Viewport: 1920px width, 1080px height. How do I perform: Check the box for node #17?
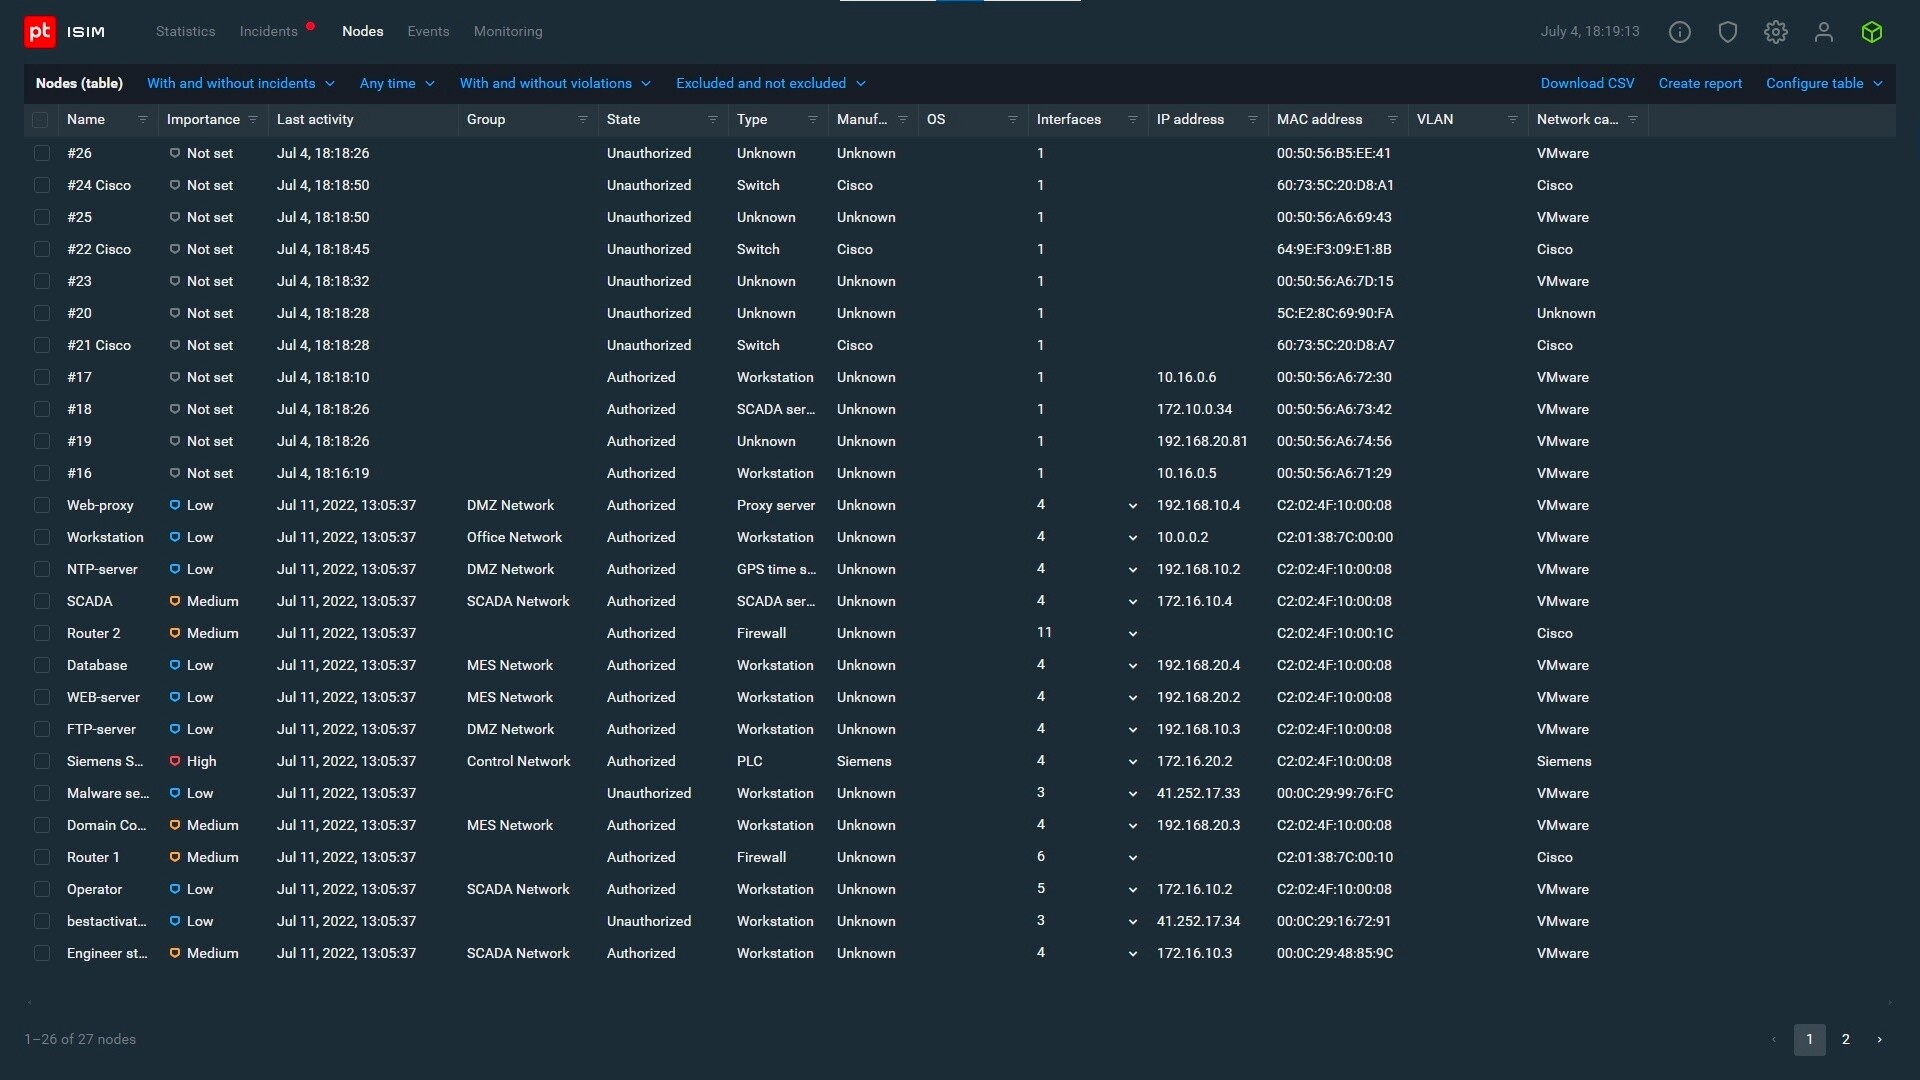pos(41,377)
